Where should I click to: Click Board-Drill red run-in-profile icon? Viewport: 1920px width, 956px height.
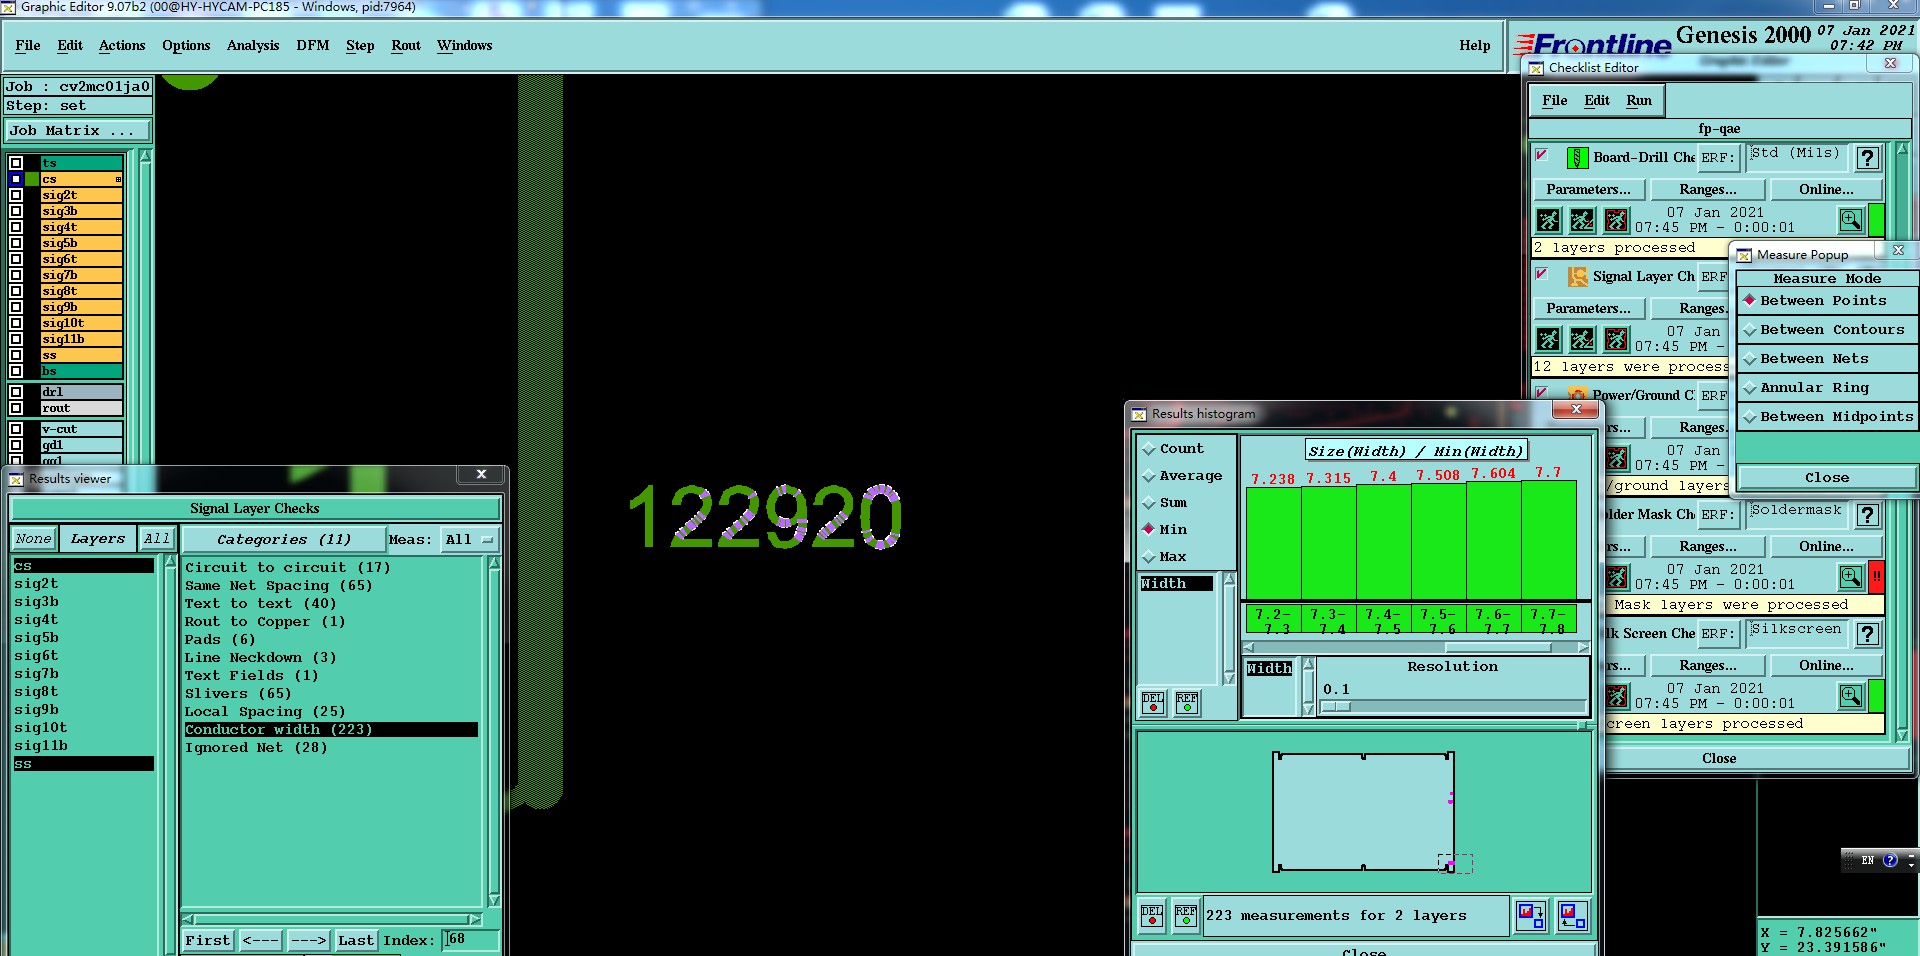[1616, 220]
